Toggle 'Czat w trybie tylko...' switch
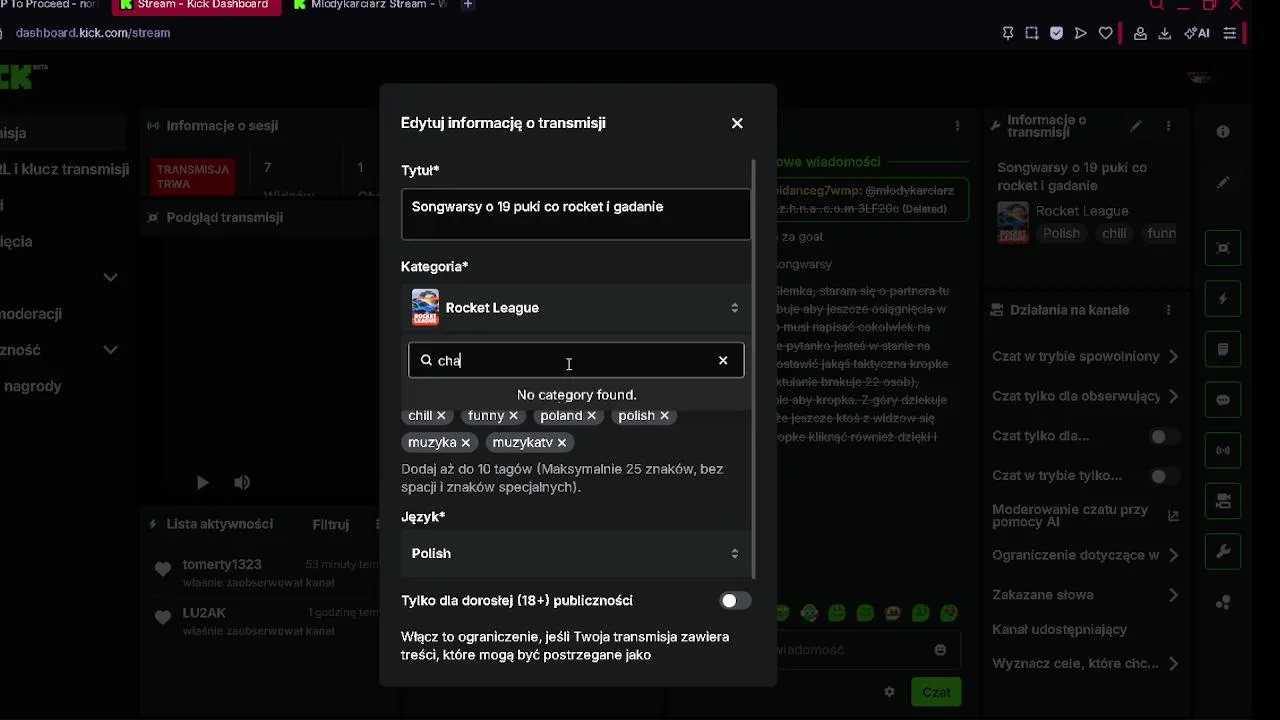The height and width of the screenshot is (720, 1280). [x=1163, y=476]
